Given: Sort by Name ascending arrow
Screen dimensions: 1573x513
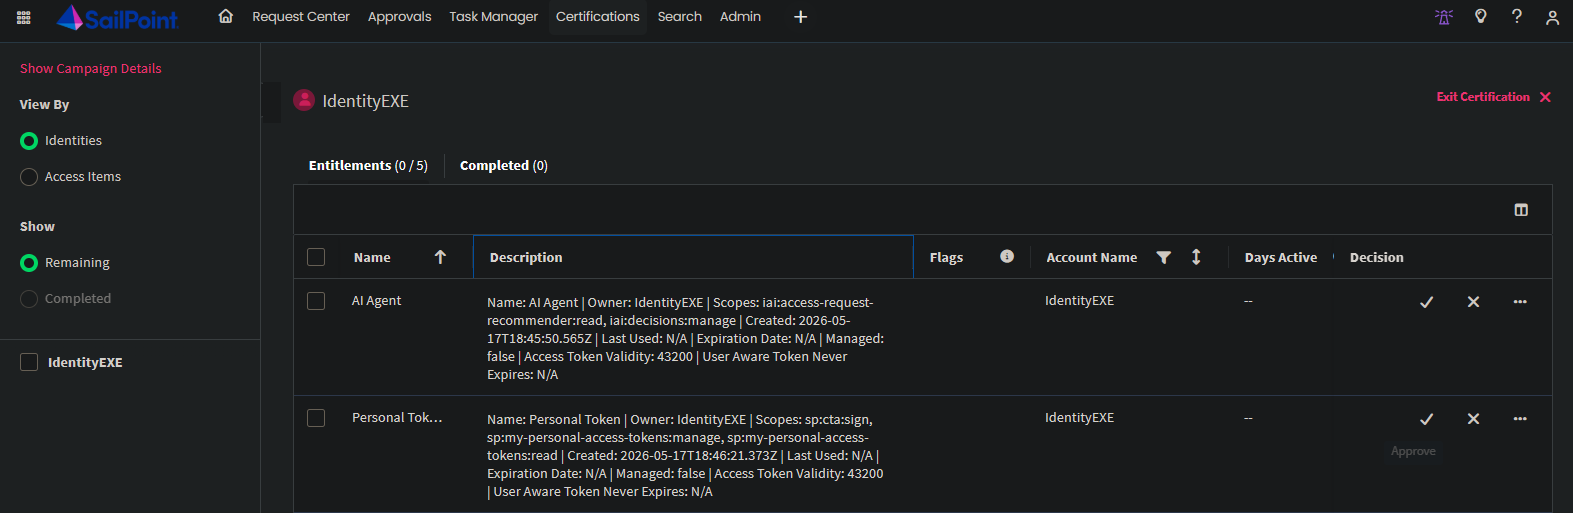Looking at the screenshot, I should coord(440,257).
